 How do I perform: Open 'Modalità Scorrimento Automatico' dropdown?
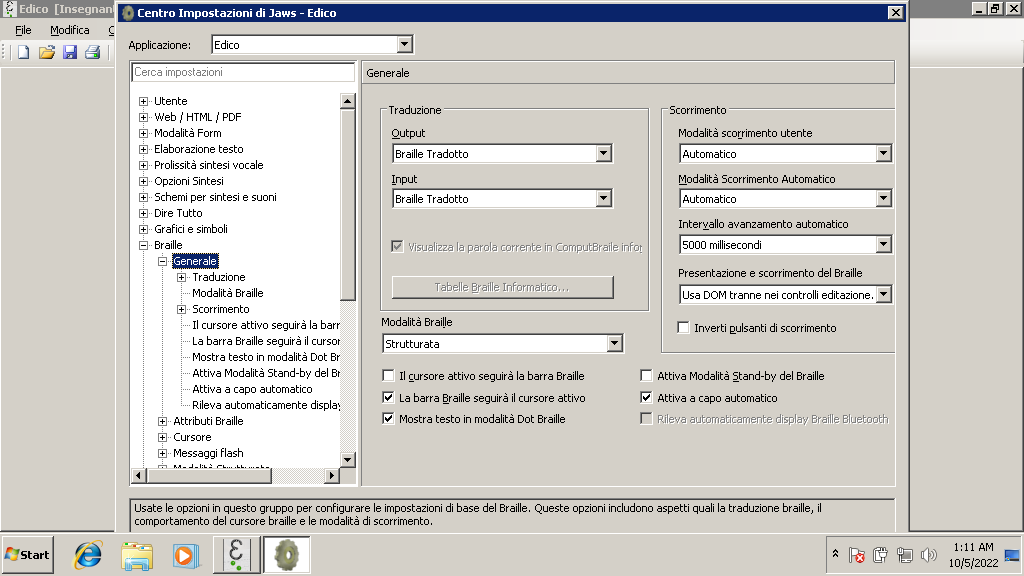[884, 199]
